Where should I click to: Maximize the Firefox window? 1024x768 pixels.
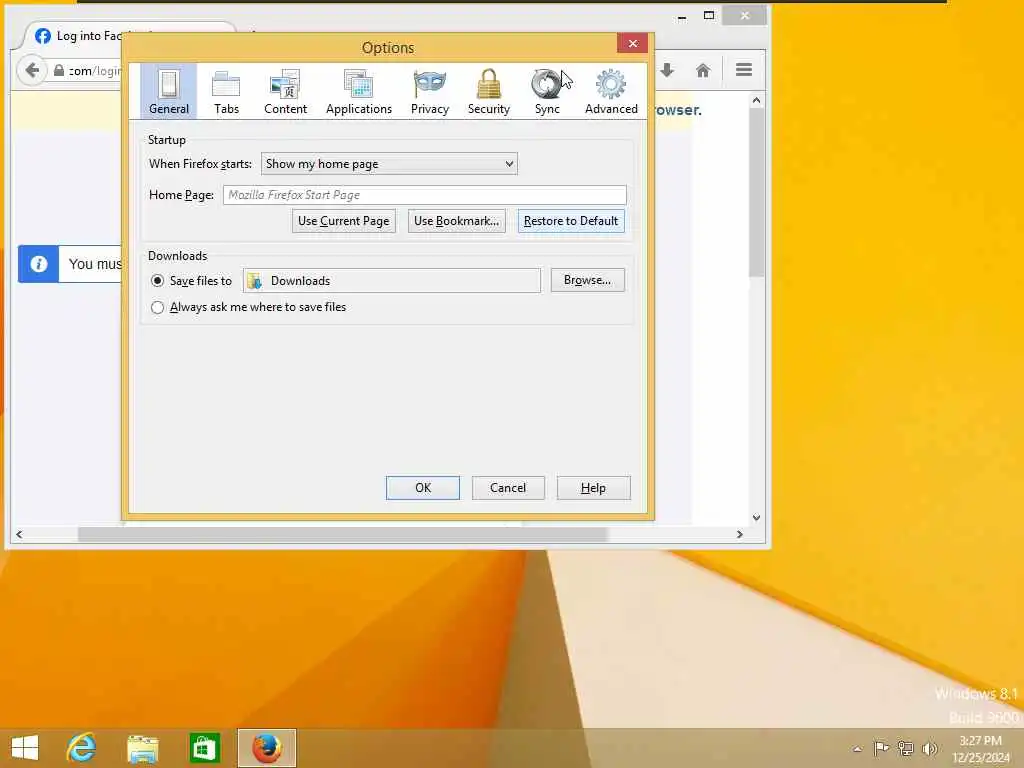click(709, 16)
